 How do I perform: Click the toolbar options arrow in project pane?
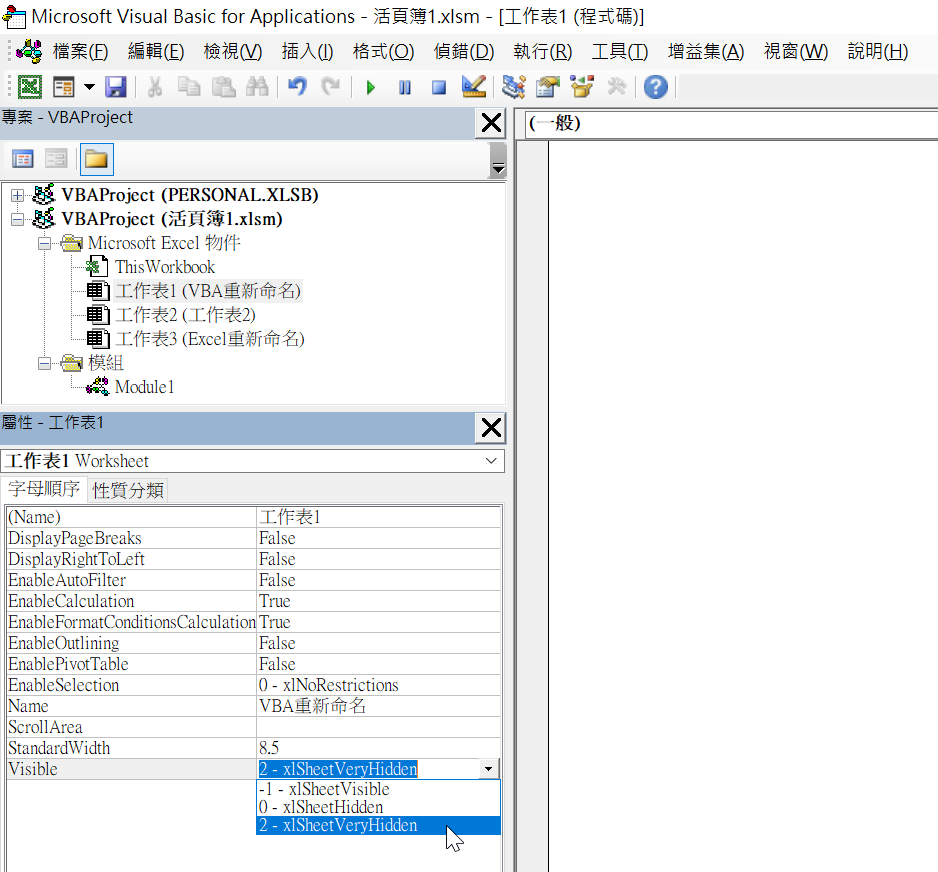(x=498, y=161)
